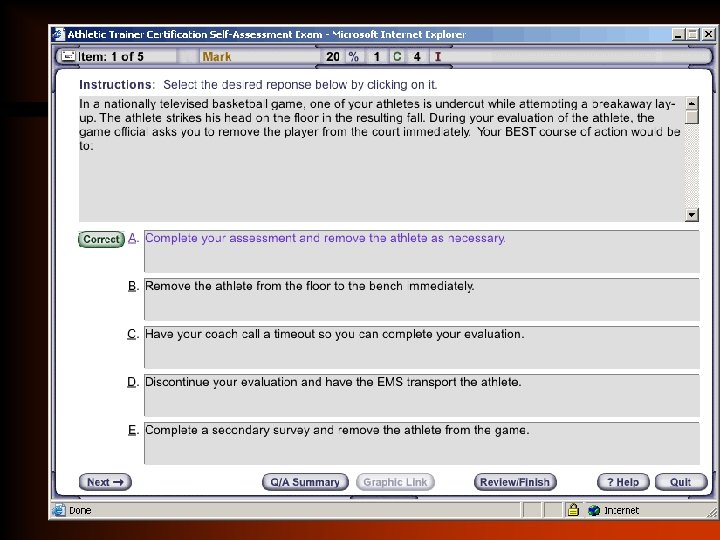
Task: Choose answer B Remove the athlete immediately
Action: tap(422, 299)
